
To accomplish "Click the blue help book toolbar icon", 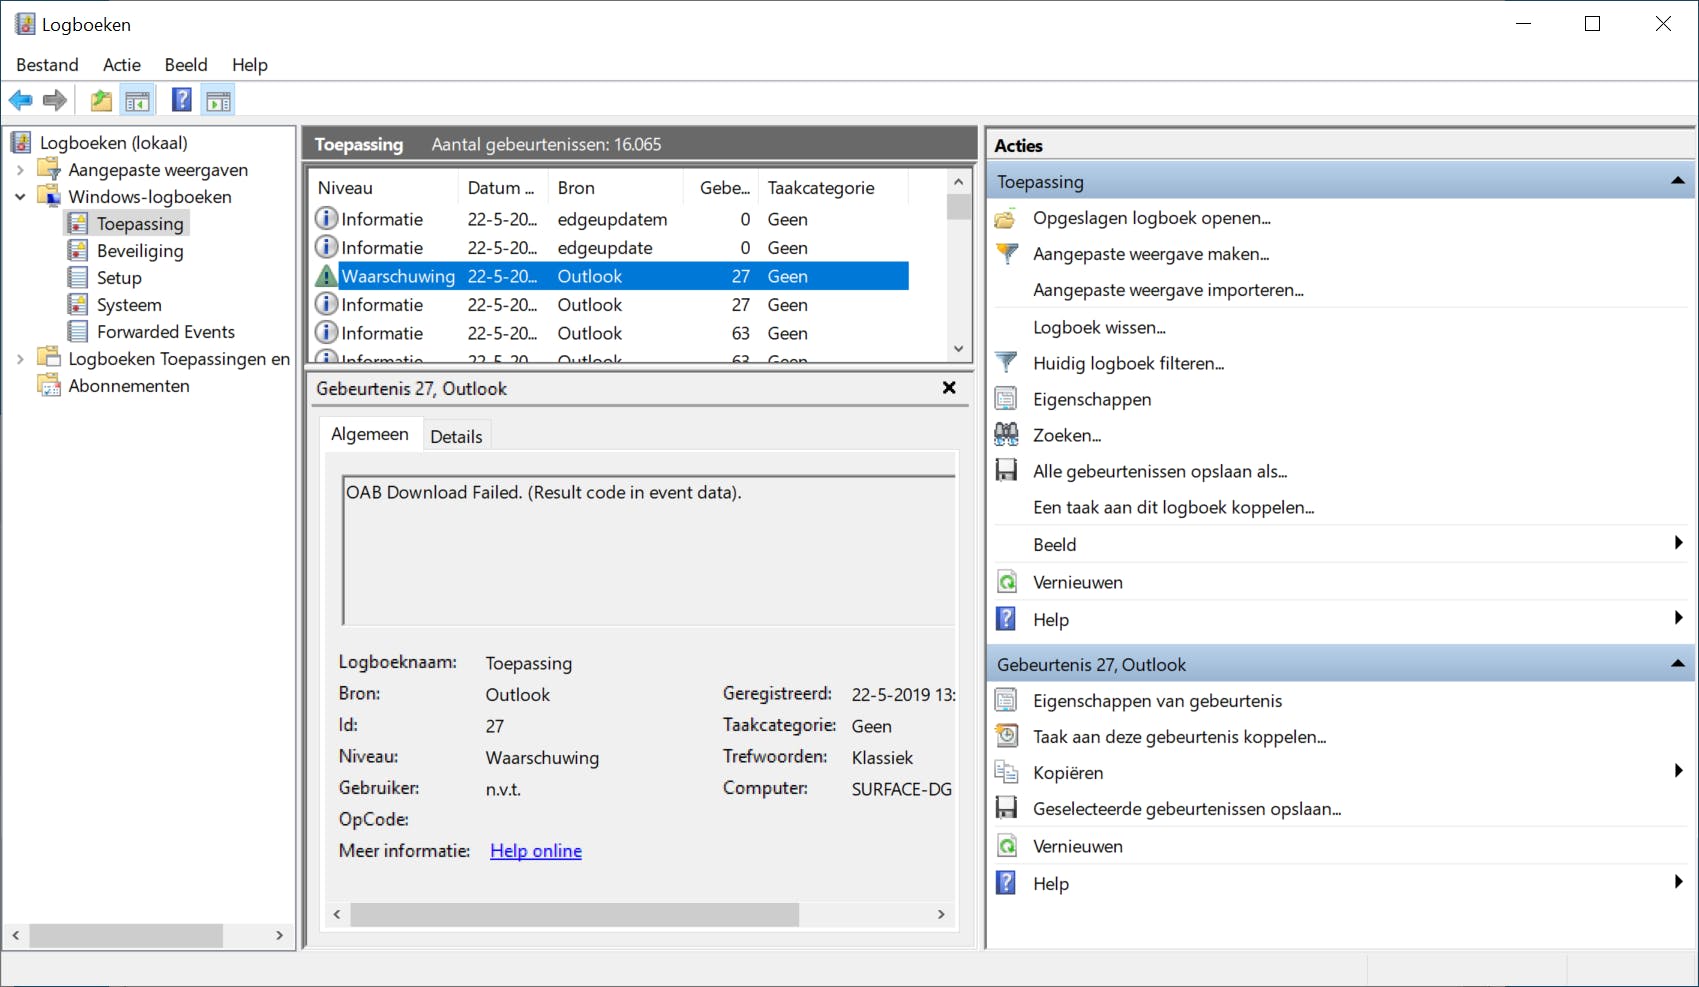I will click(181, 100).
